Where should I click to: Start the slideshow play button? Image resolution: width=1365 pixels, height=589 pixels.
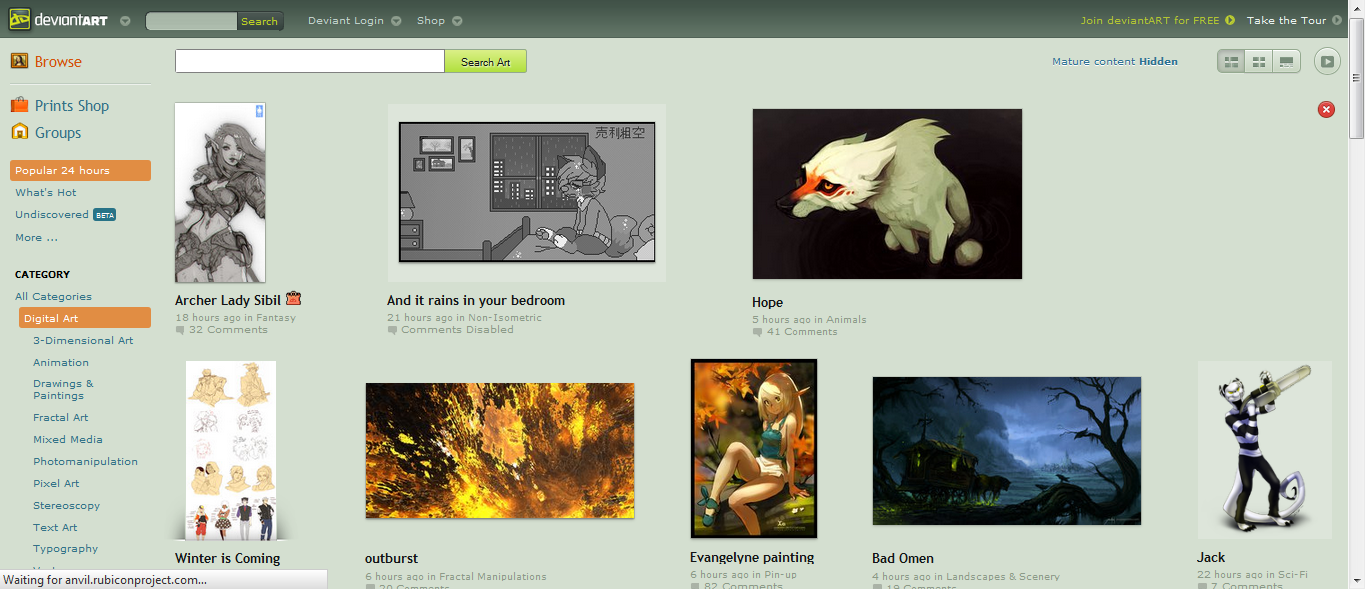click(x=1327, y=61)
